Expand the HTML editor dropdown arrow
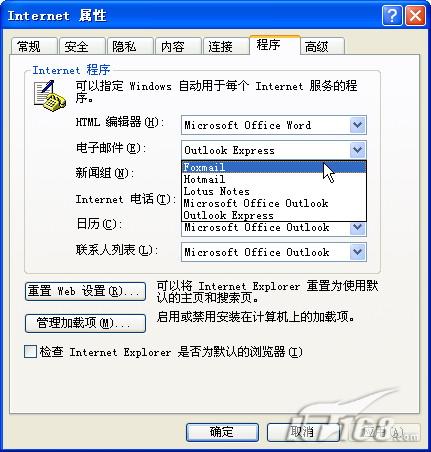This screenshot has width=431, height=452. tap(358, 125)
